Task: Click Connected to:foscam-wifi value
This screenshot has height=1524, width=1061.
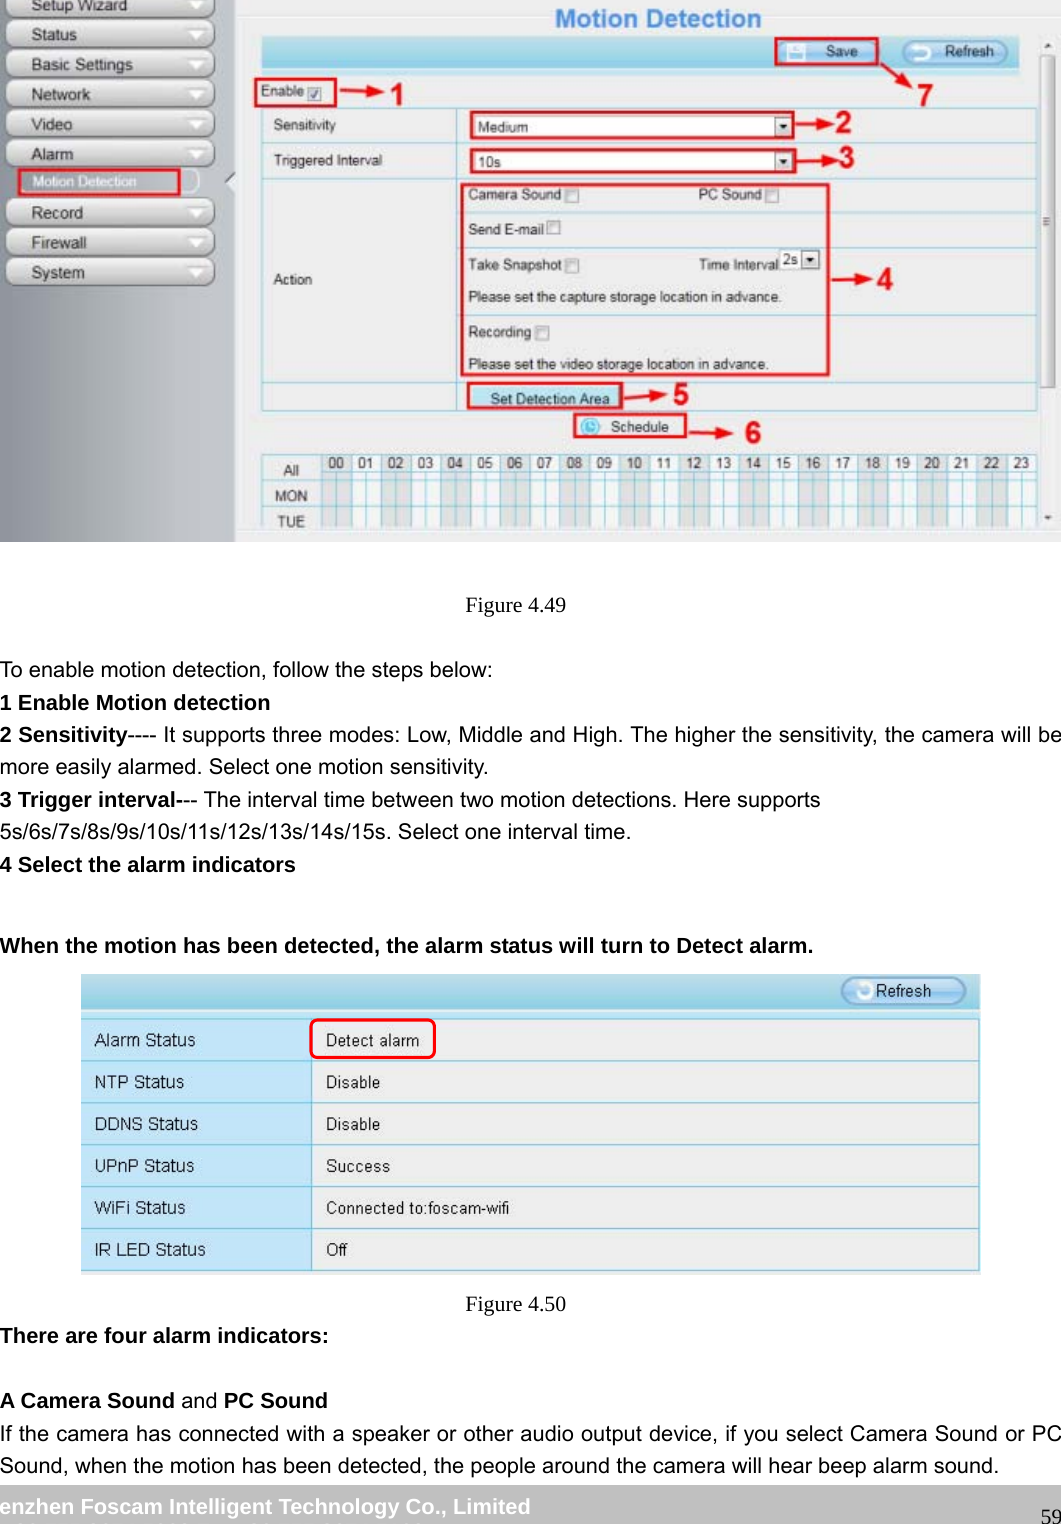Action: (x=417, y=1208)
